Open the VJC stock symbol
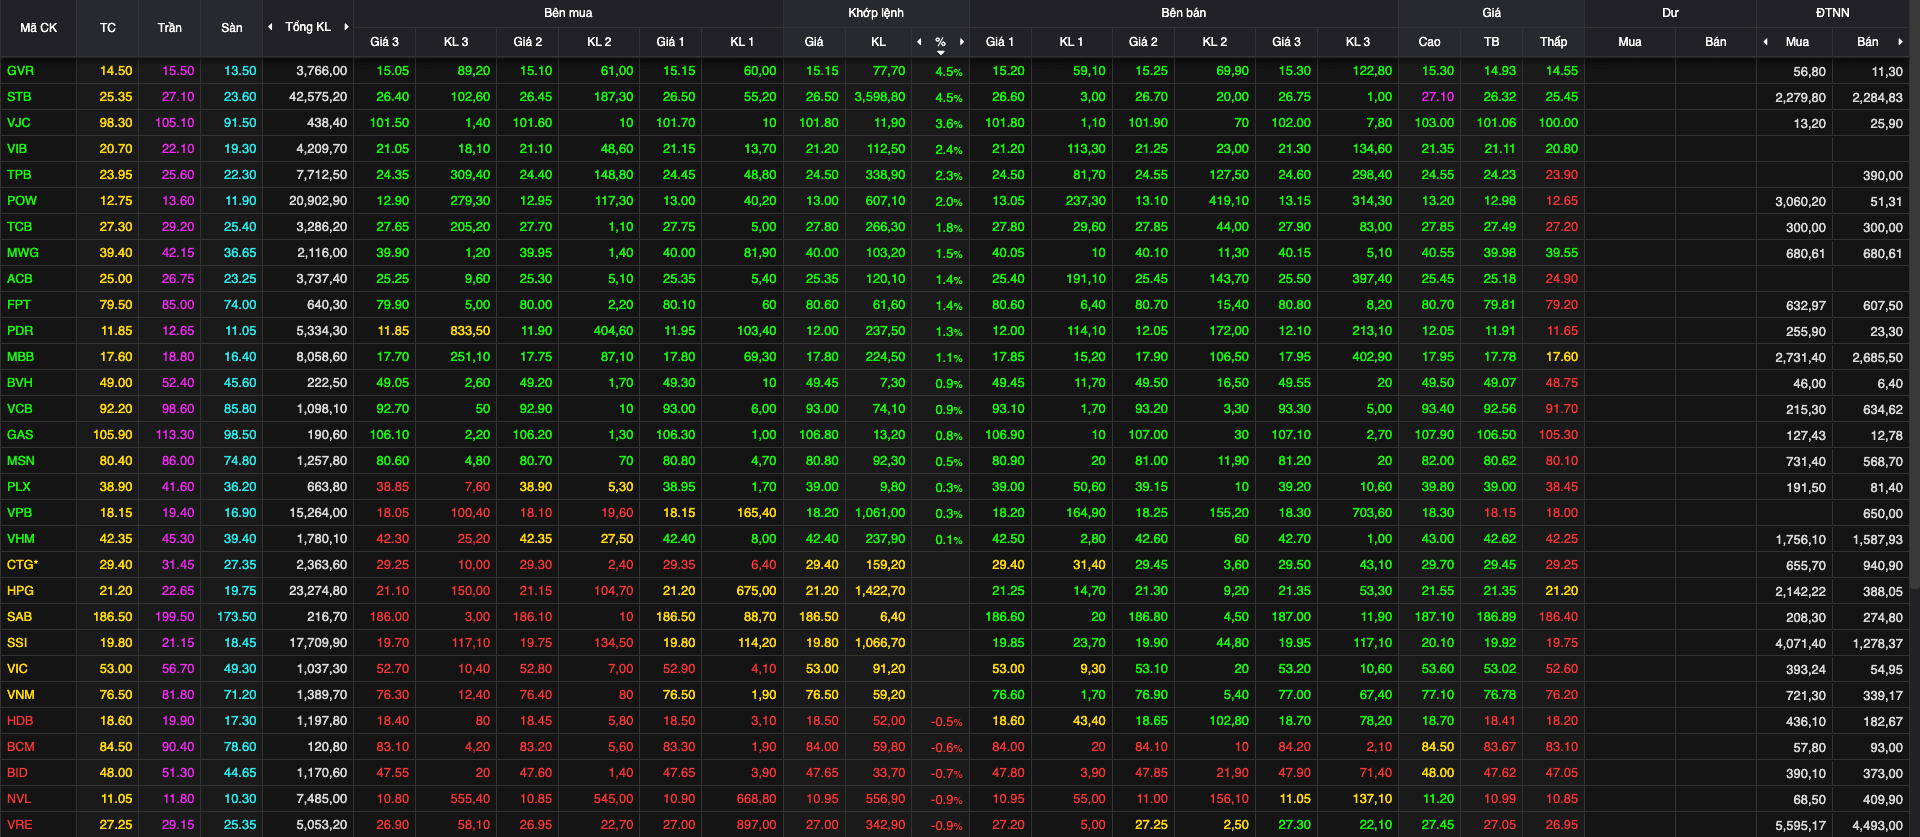 tap(19, 123)
